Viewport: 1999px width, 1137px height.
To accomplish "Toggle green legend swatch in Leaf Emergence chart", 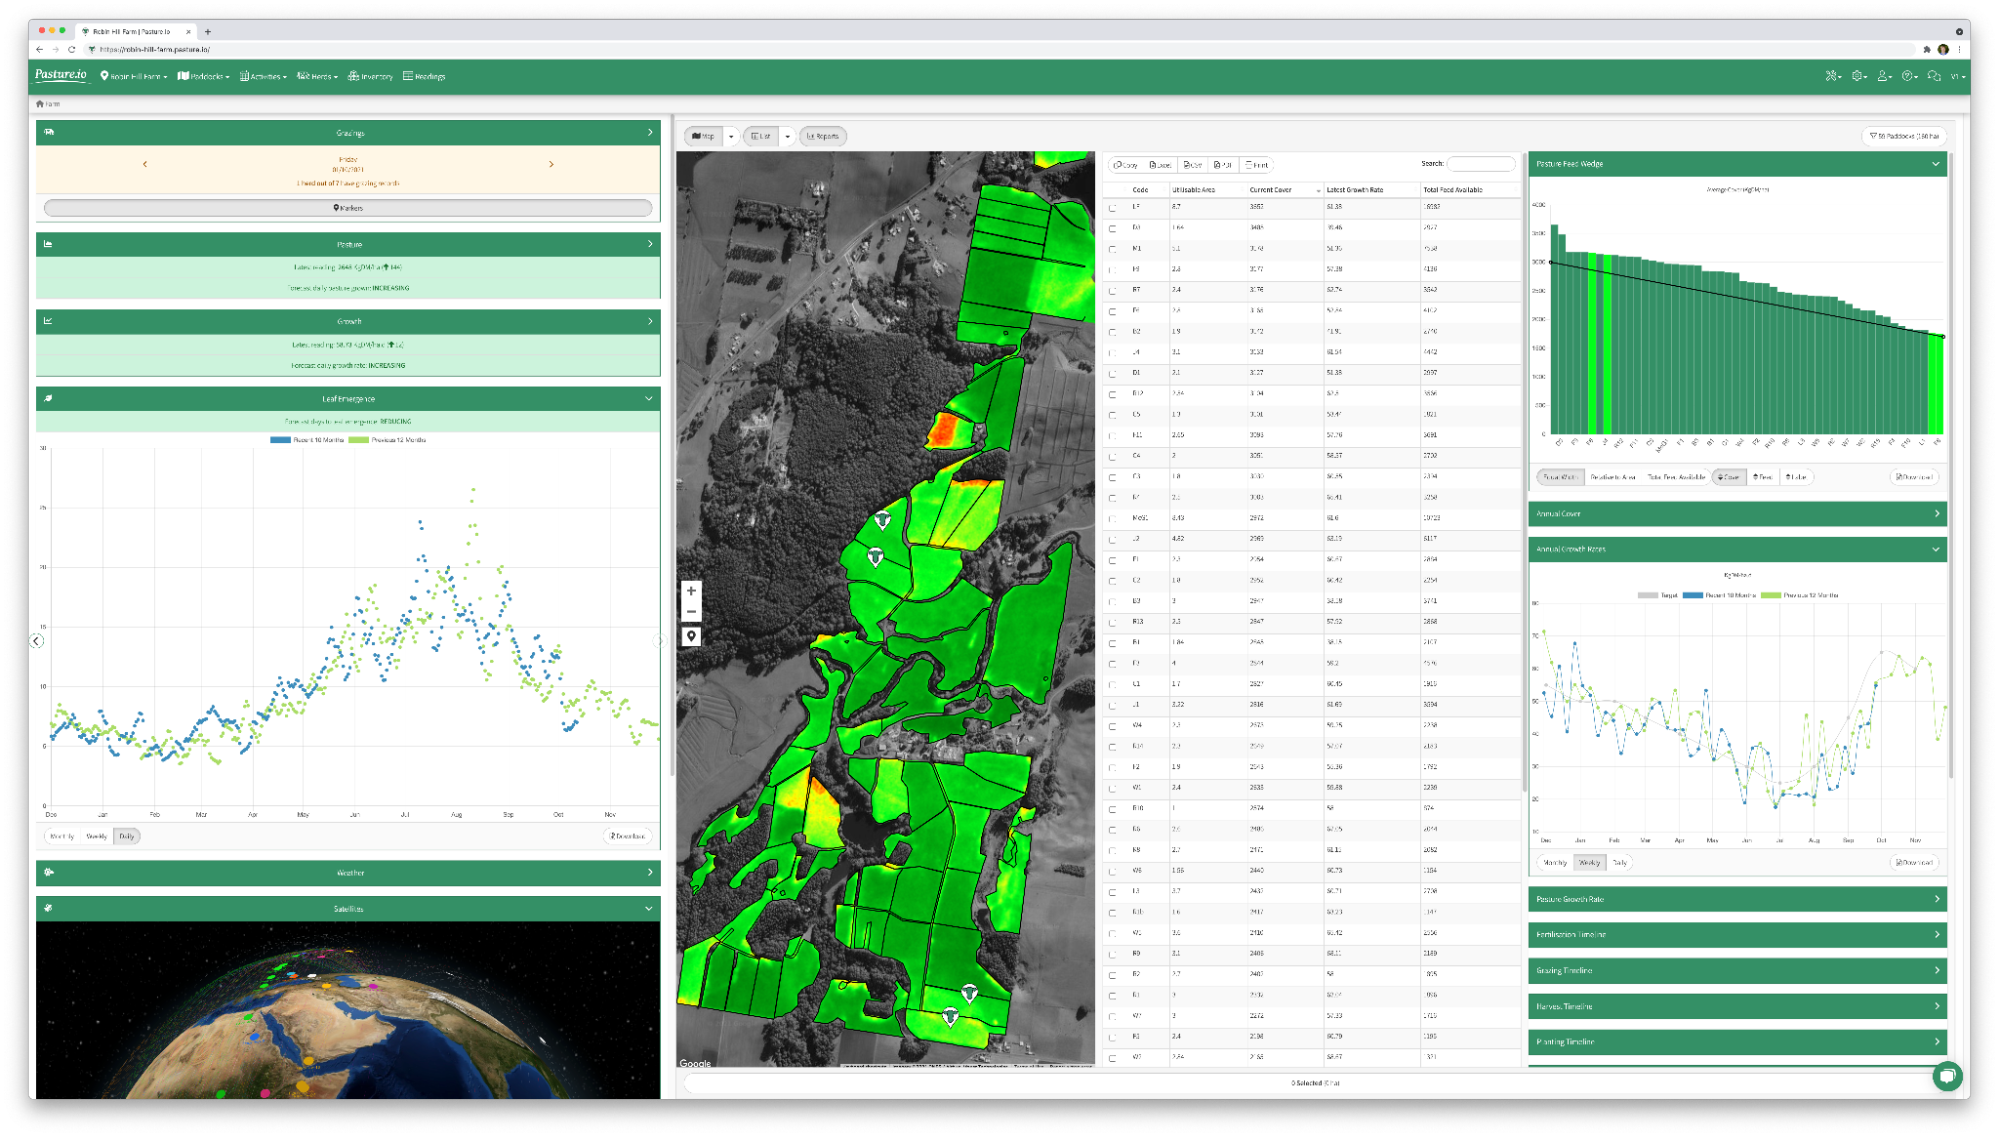I will click(358, 440).
